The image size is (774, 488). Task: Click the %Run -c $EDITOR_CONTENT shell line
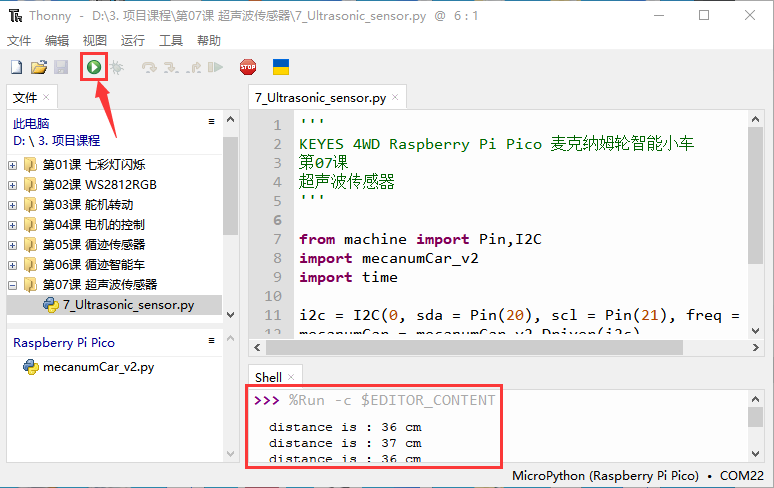375,400
